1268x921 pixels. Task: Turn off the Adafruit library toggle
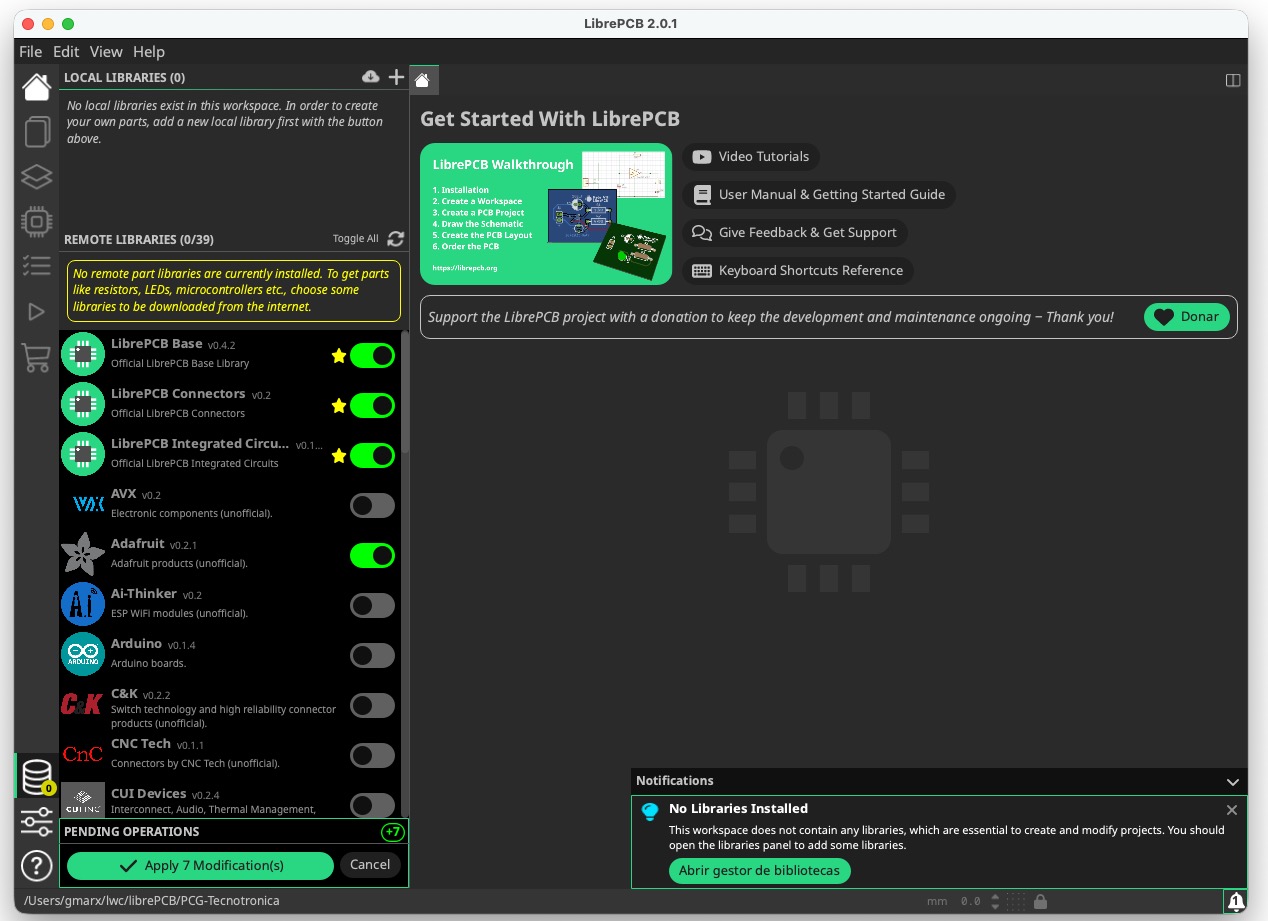372,555
